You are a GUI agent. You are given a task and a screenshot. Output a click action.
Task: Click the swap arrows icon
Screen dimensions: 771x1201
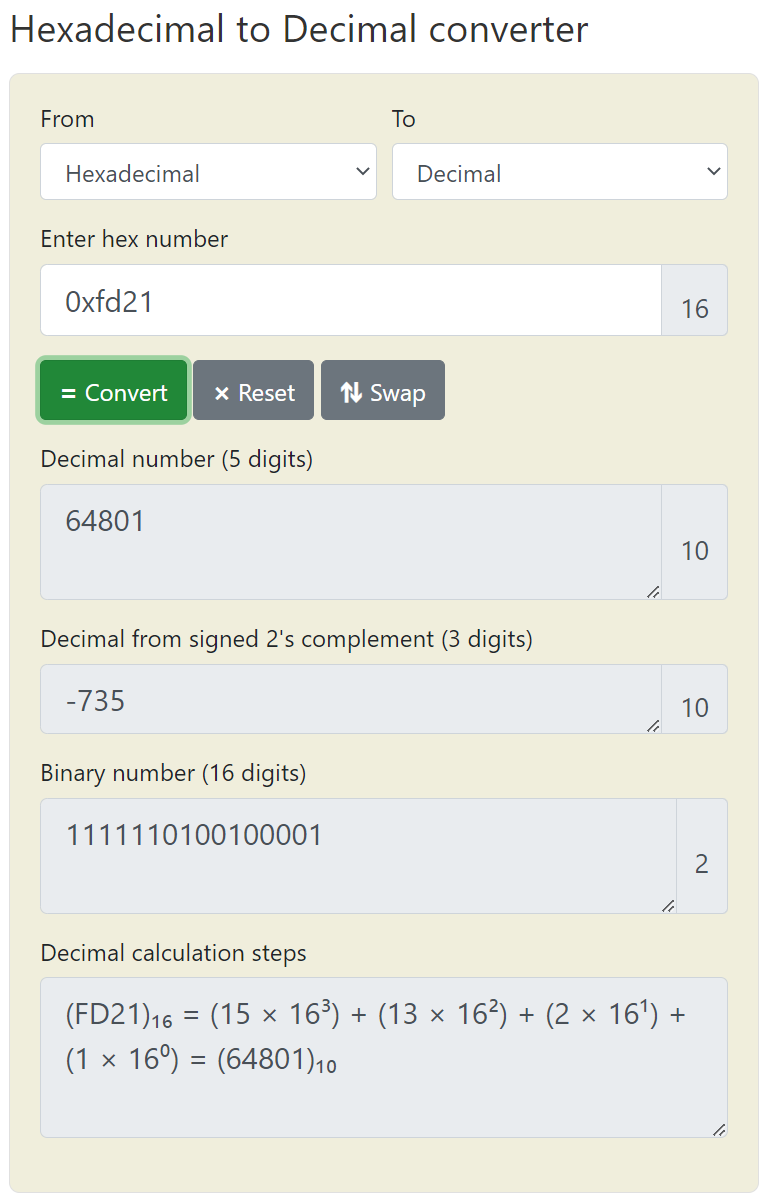pos(351,392)
